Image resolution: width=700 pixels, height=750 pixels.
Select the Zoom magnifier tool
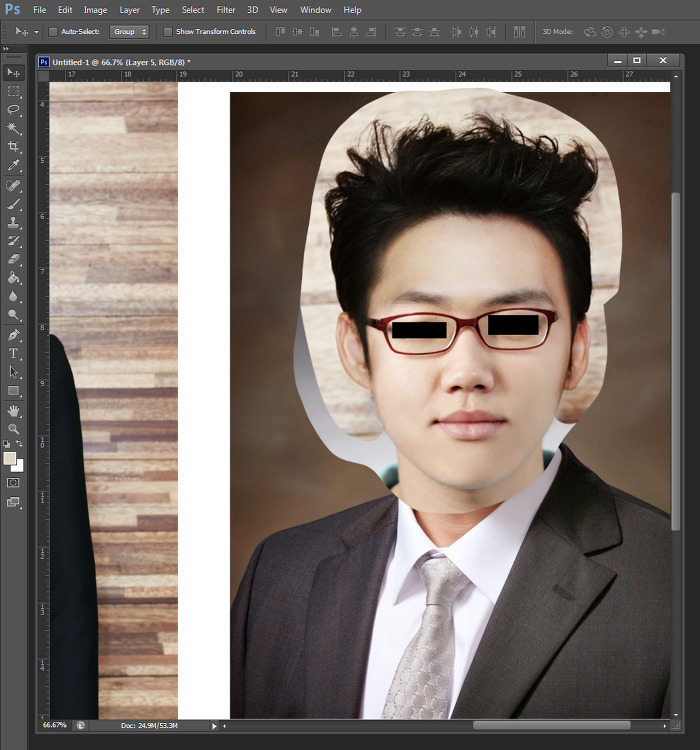[x=14, y=428]
